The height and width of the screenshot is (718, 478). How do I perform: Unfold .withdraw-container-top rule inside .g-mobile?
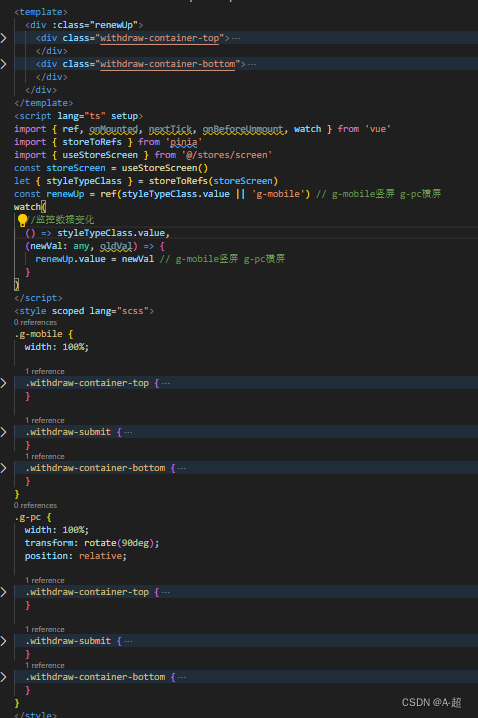pos(4,383)
